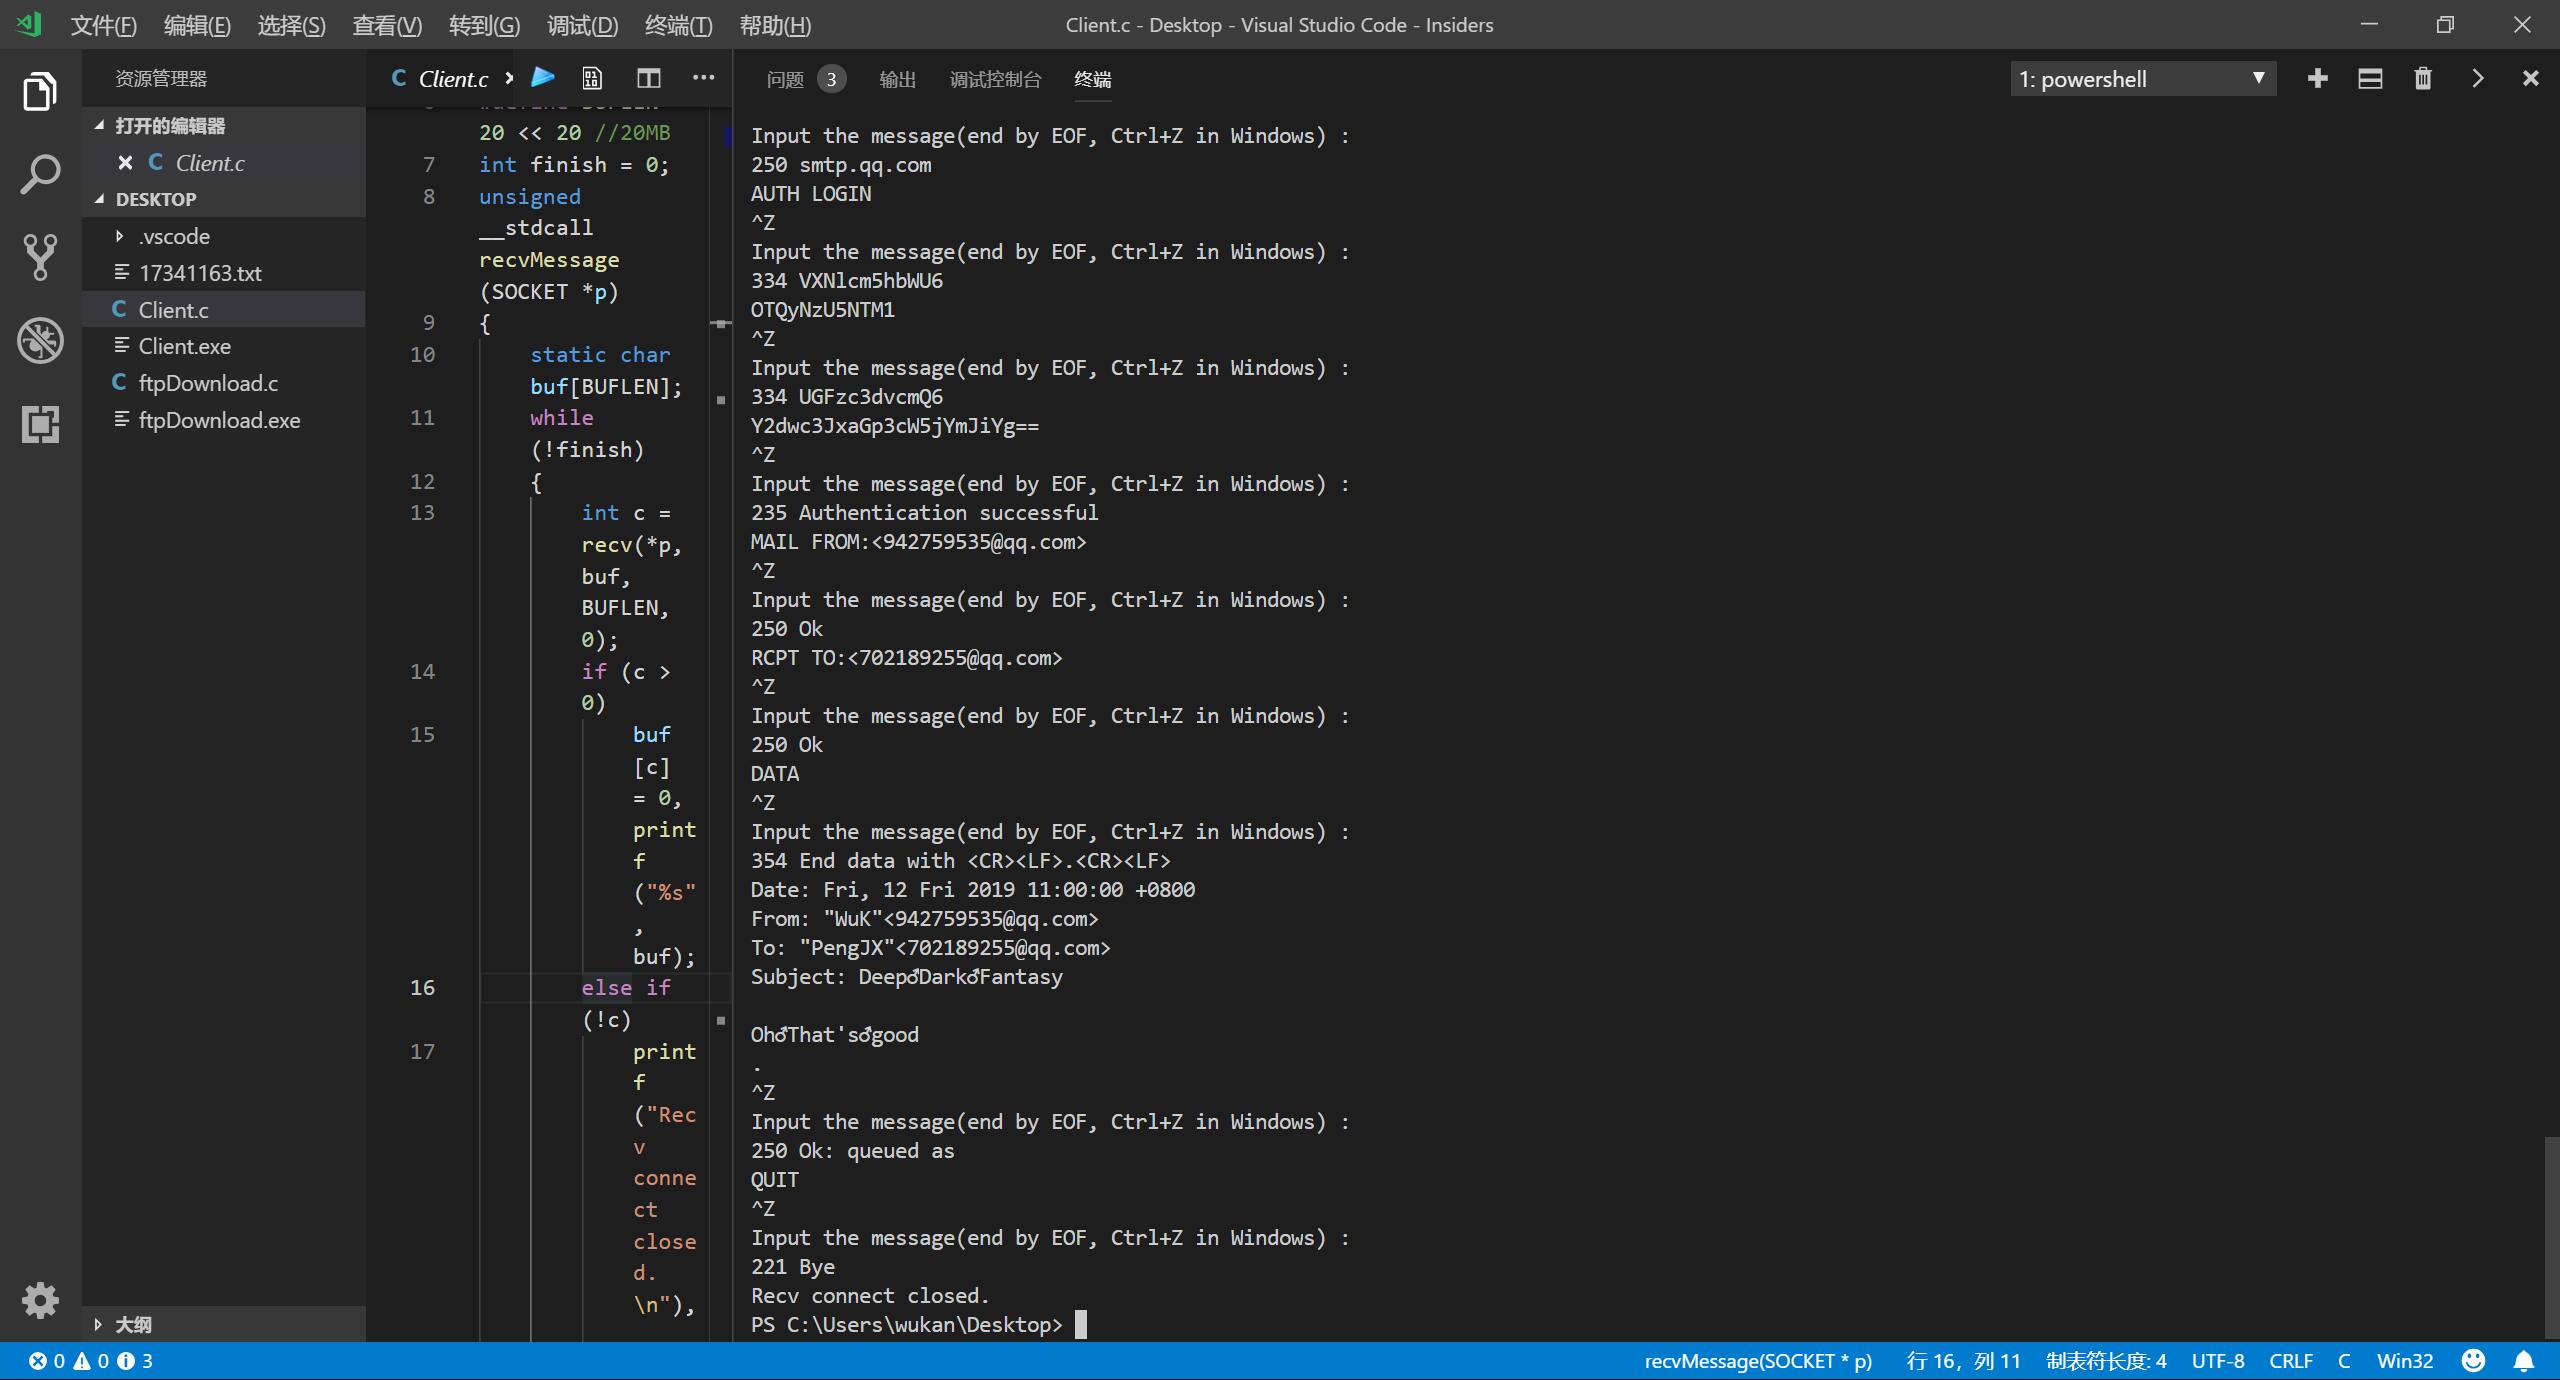Click the Run code play icon

tap(543, 78)
